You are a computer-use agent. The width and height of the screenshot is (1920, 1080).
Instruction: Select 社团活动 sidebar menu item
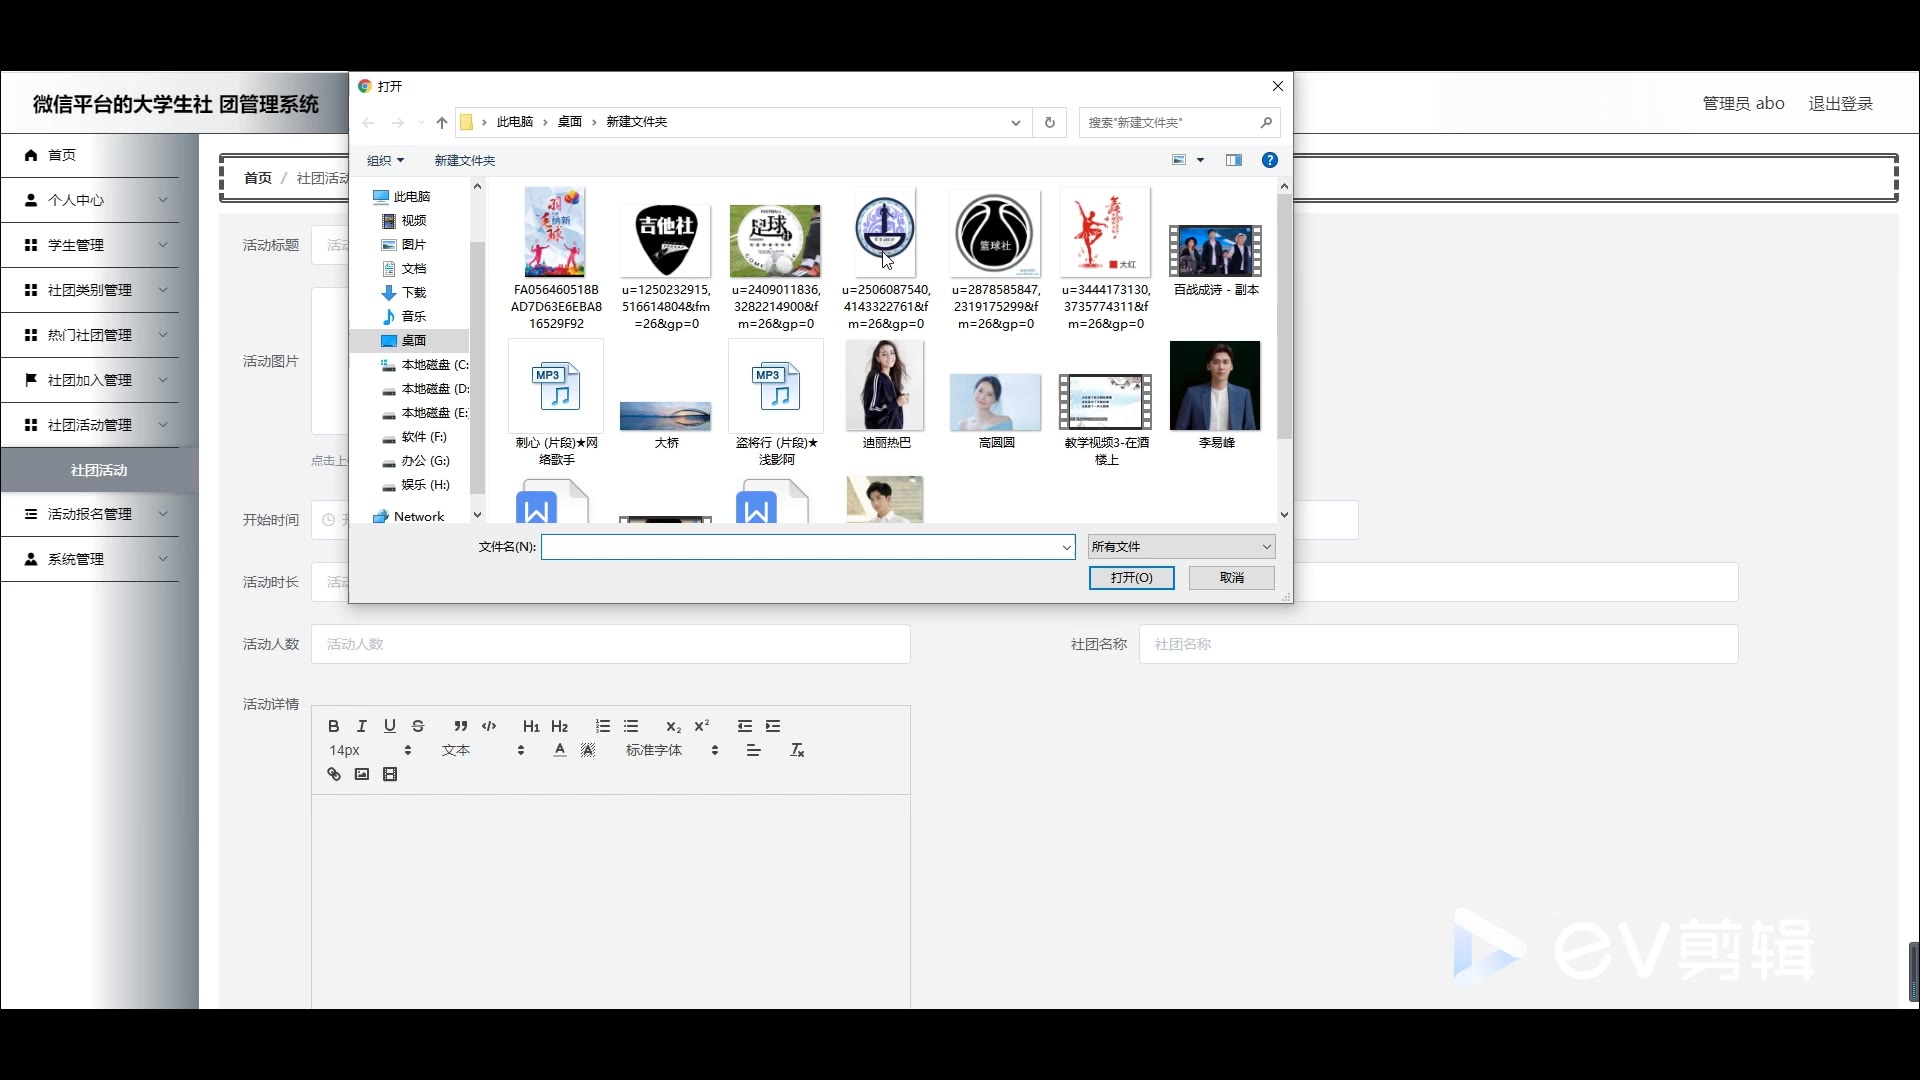click(99, 470)
